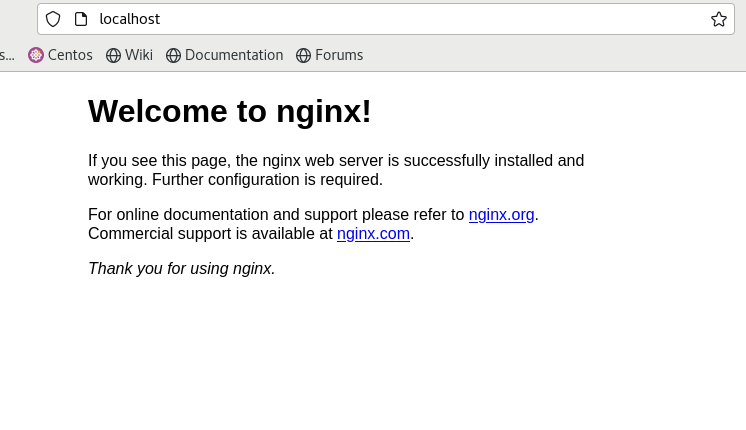Click the tracking protection shield icon
This screenshot has height=430, width=746.
tap(53, 19)
